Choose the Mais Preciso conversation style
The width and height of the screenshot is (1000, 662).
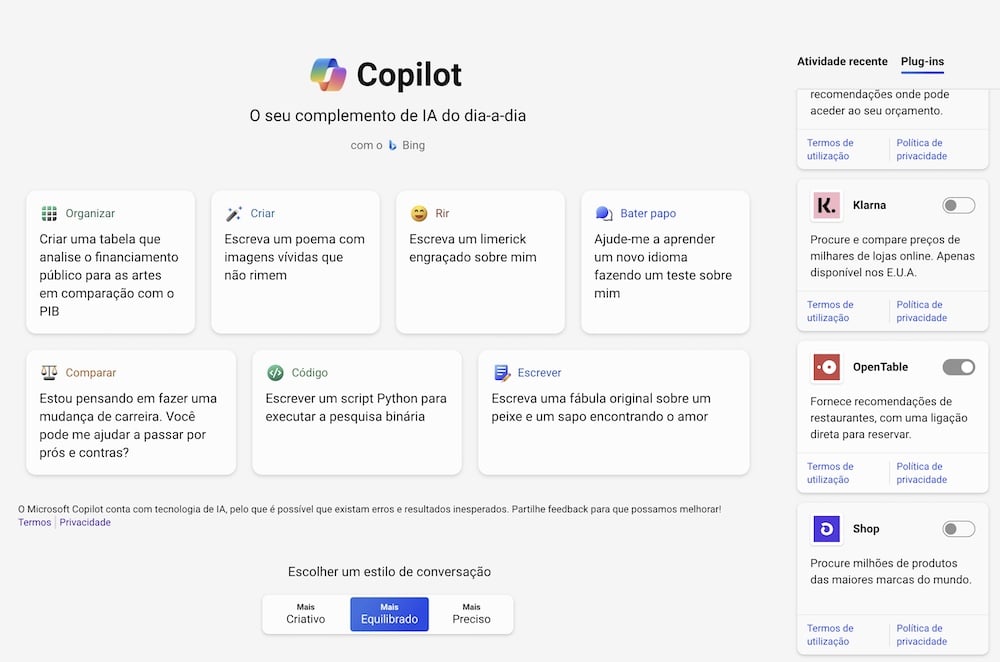click(x=471, y=614)
